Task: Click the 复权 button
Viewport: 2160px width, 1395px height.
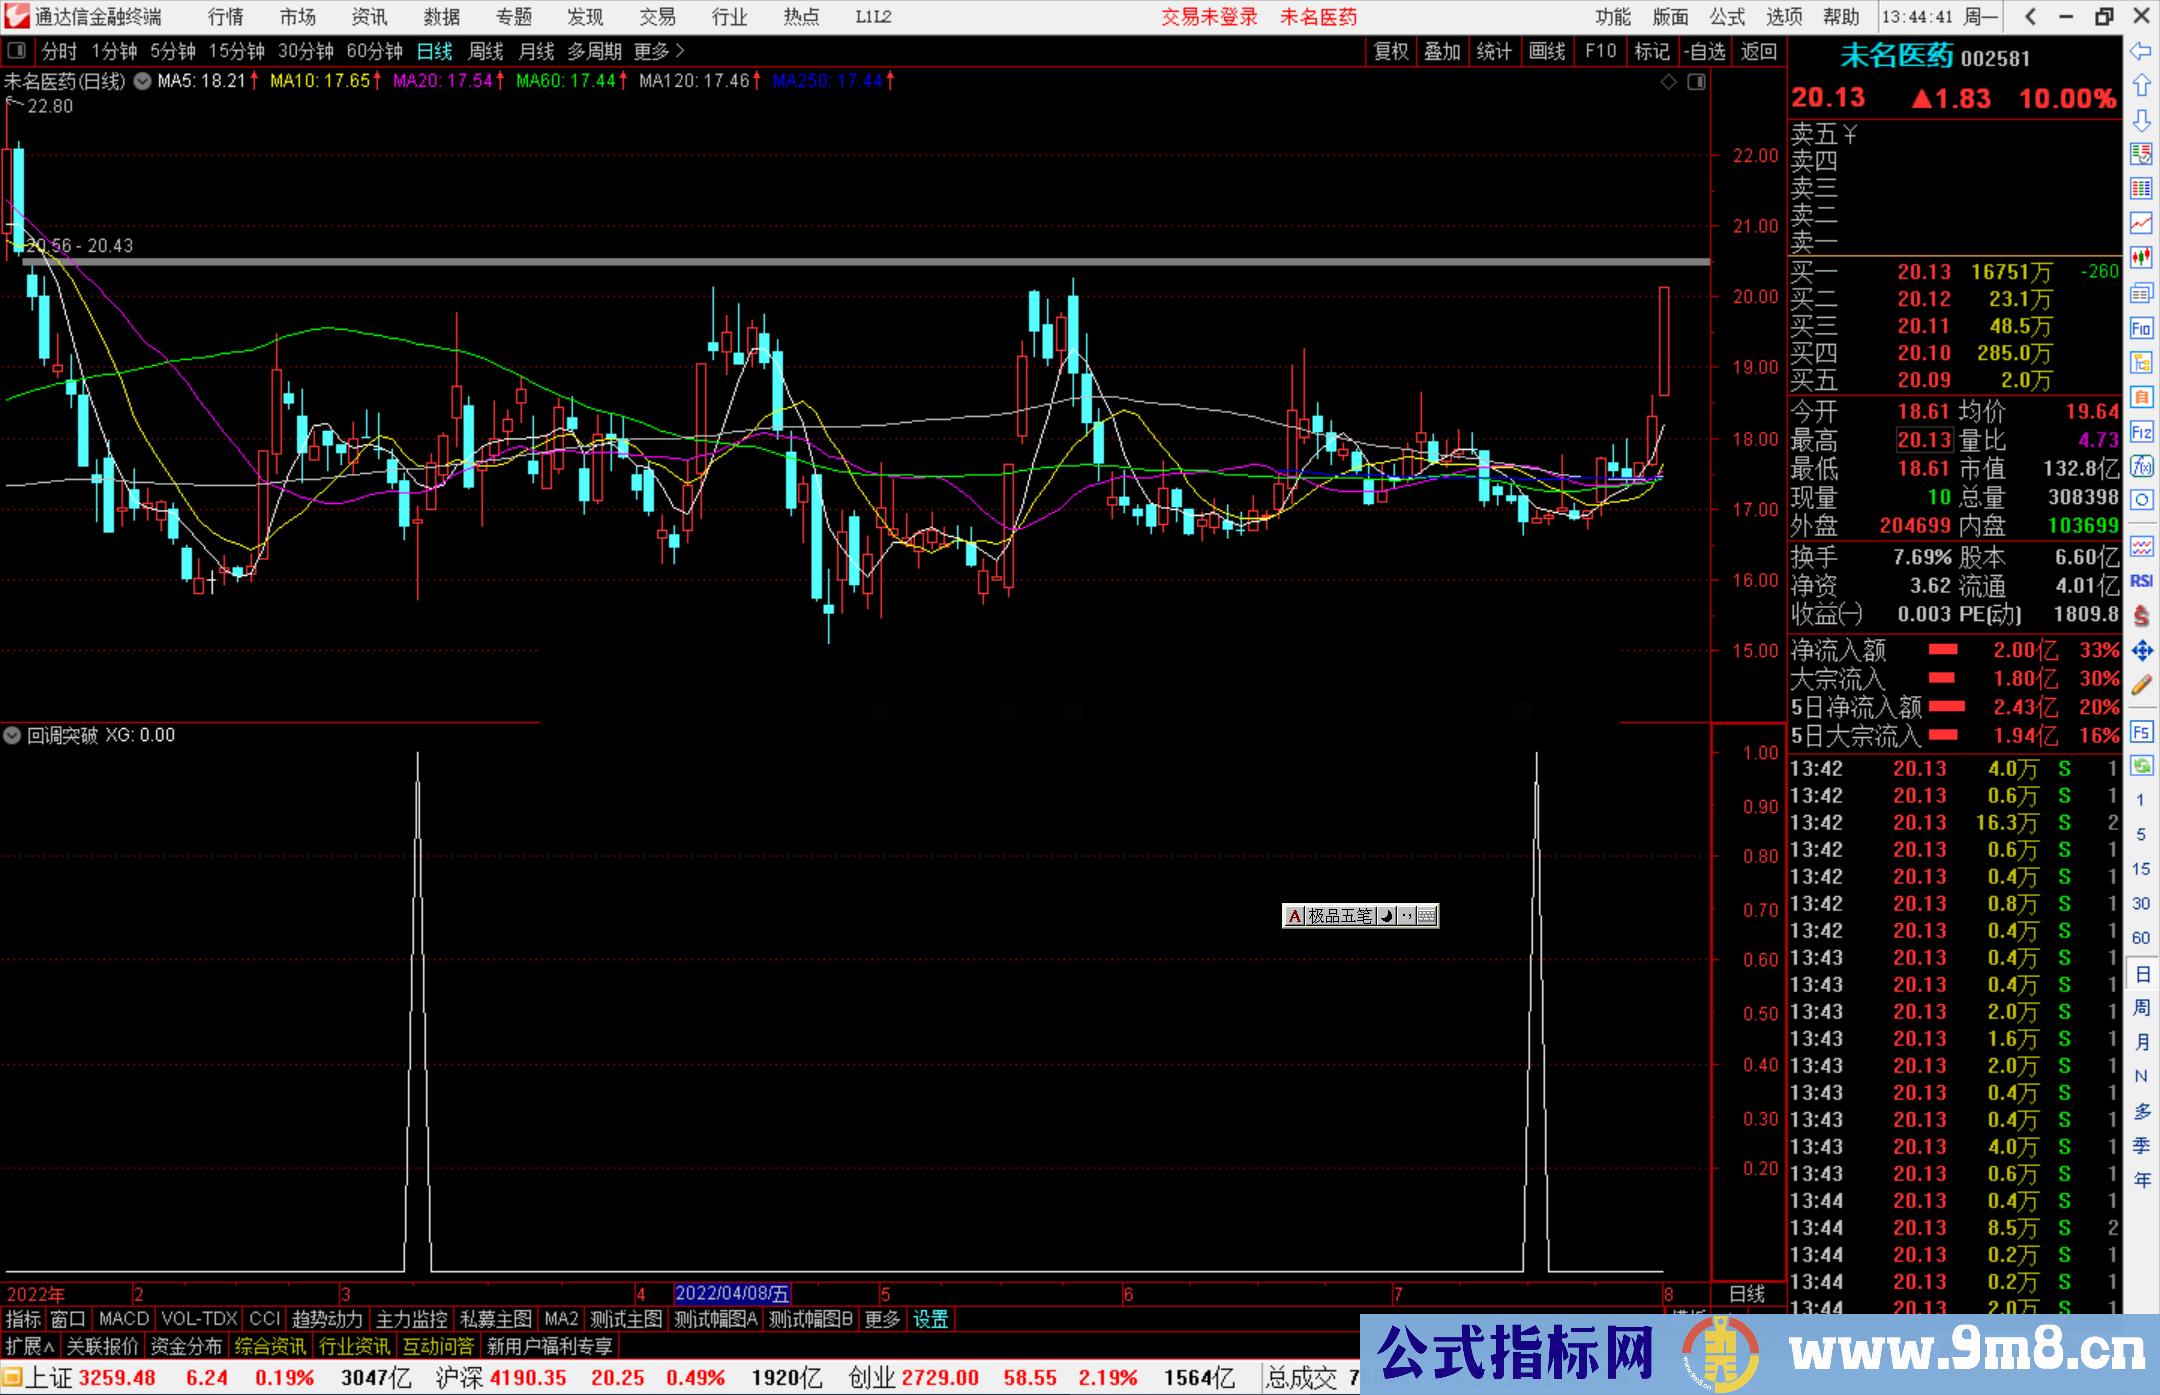Action: tap(1390, 51)
